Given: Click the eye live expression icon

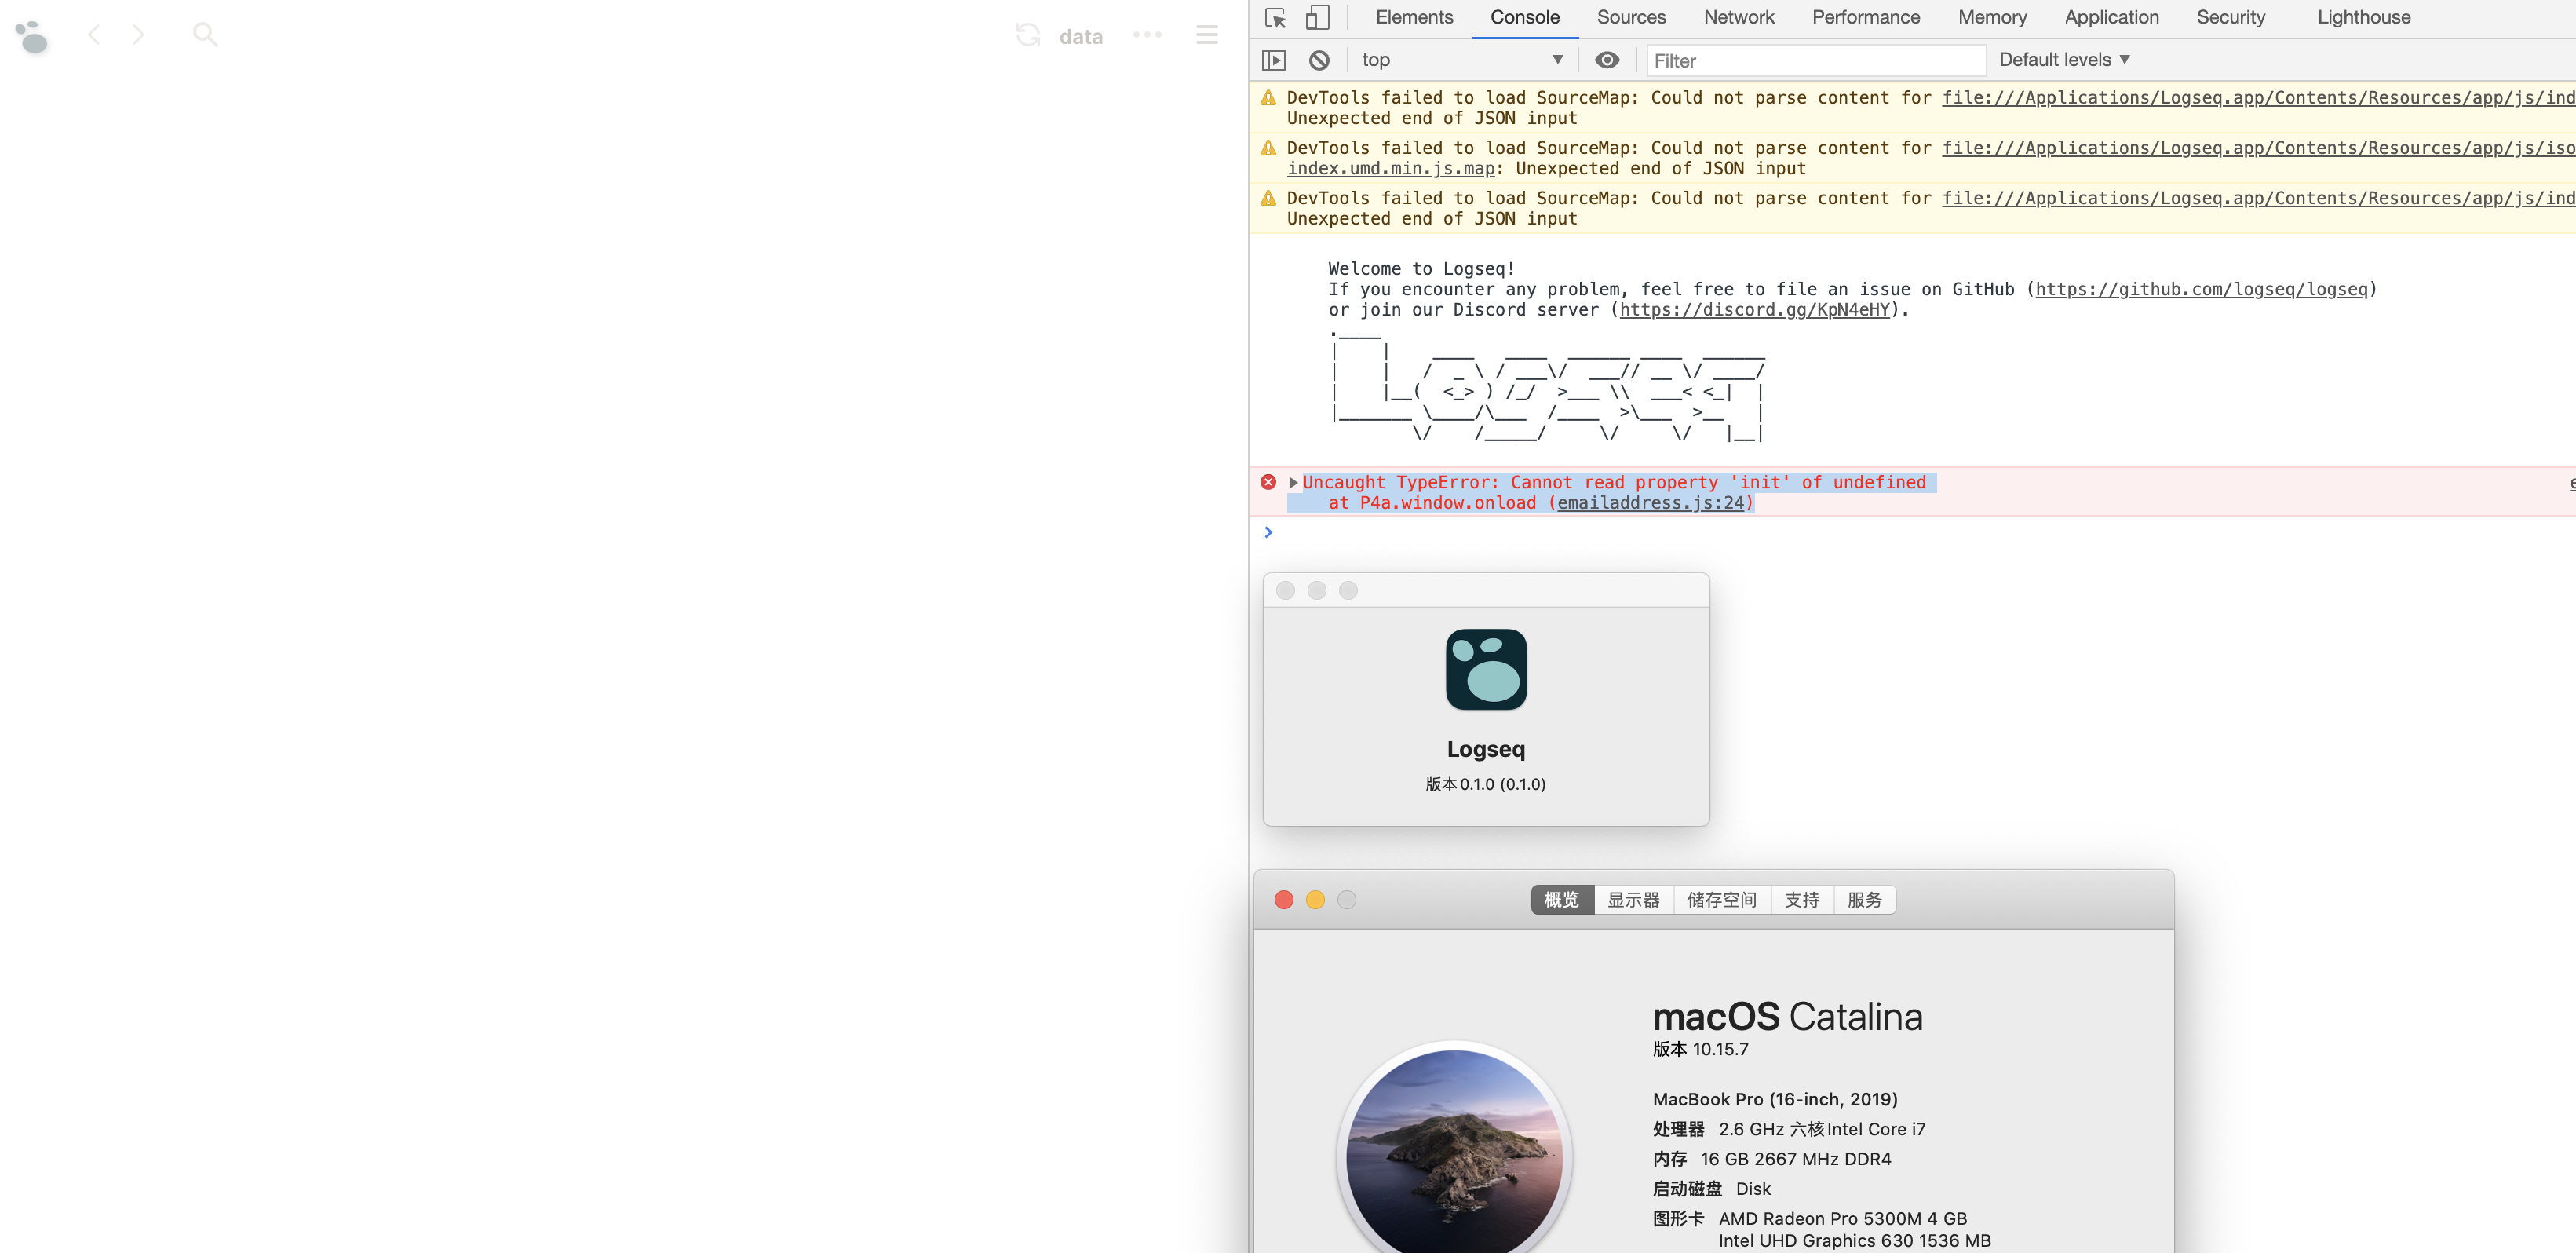Looking at the screenshot, I should coord(1606,60).
